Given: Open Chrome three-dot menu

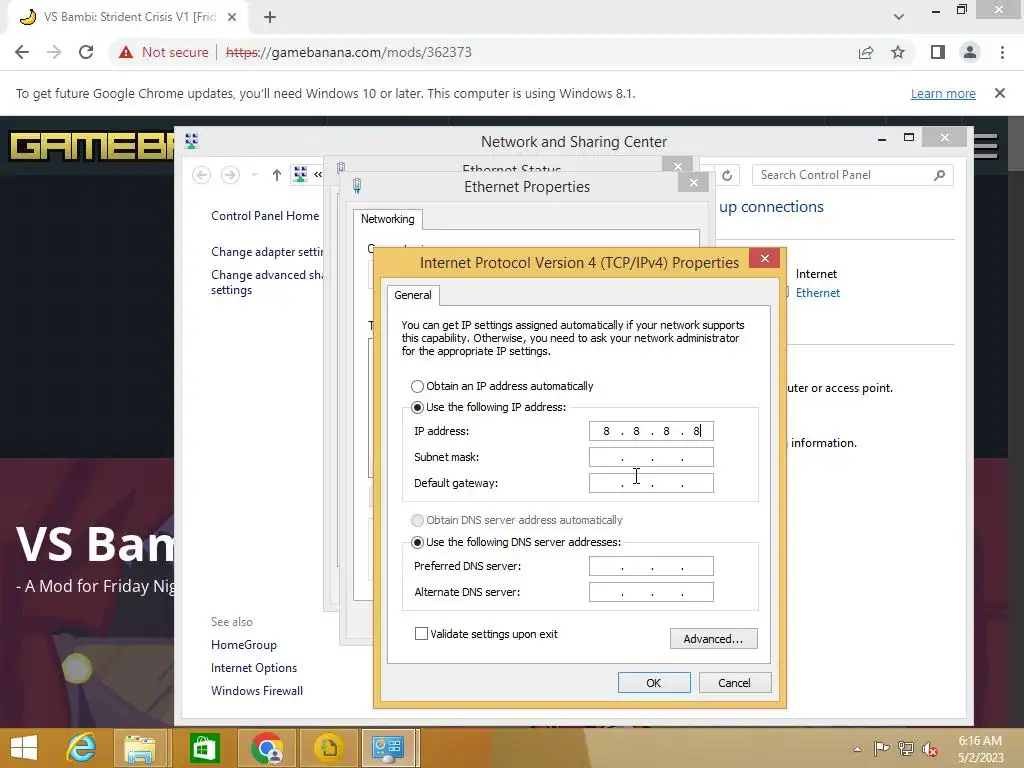Looking at the screenshot, I should (1002, 52).
